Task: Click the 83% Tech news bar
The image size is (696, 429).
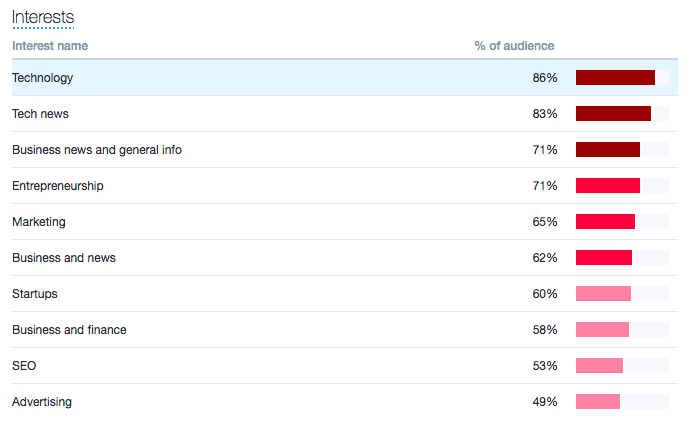Action: [x=613, y=113]
